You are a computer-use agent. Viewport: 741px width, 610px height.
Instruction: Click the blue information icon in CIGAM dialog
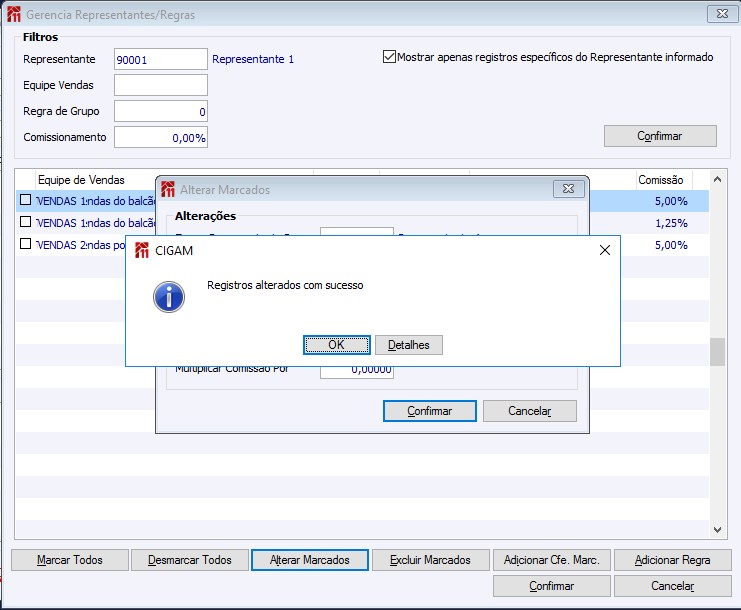[x=169, y=297]
